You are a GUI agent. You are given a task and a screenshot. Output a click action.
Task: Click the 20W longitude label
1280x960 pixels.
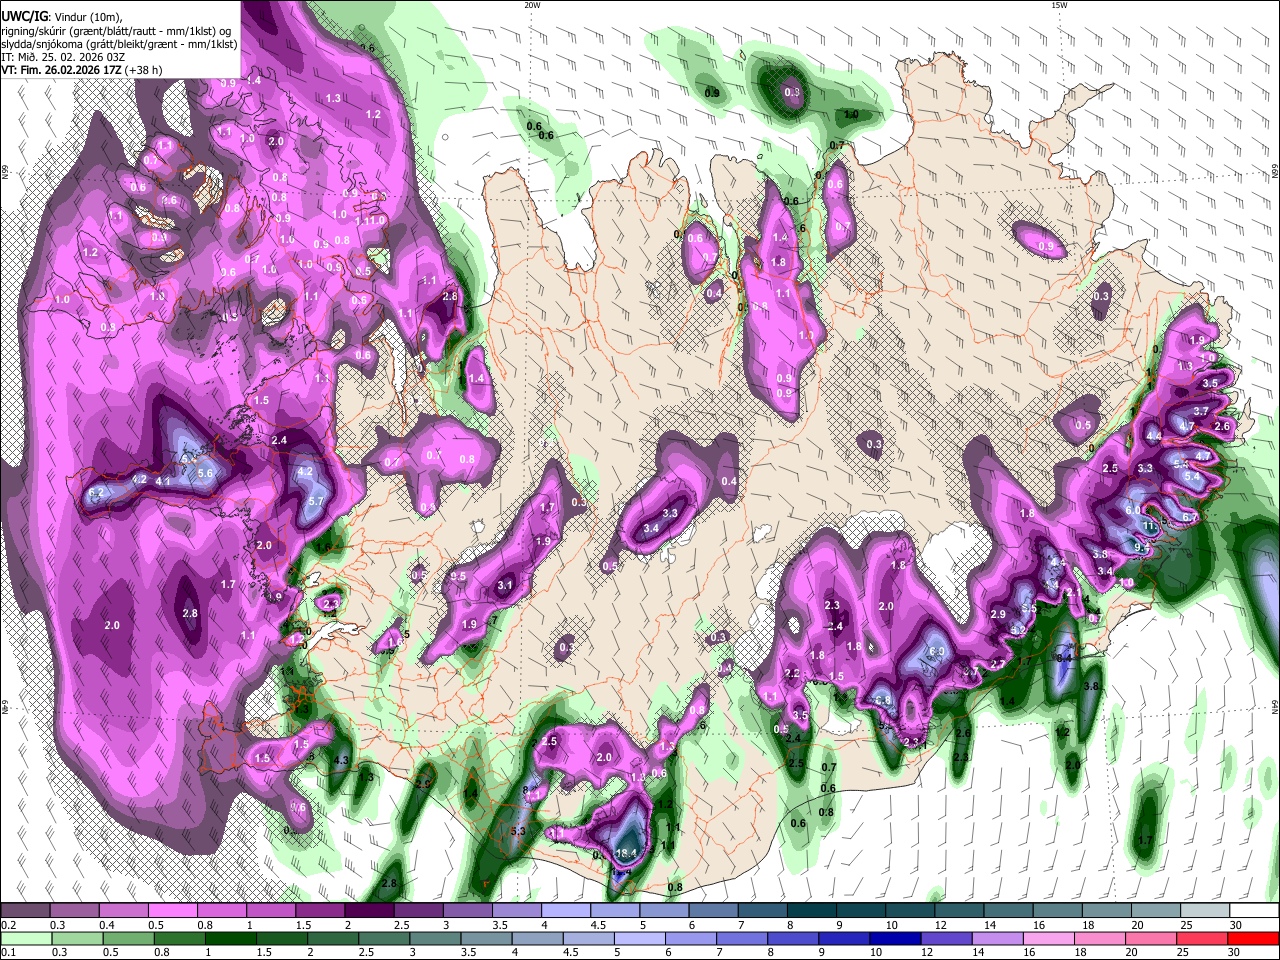533,5
